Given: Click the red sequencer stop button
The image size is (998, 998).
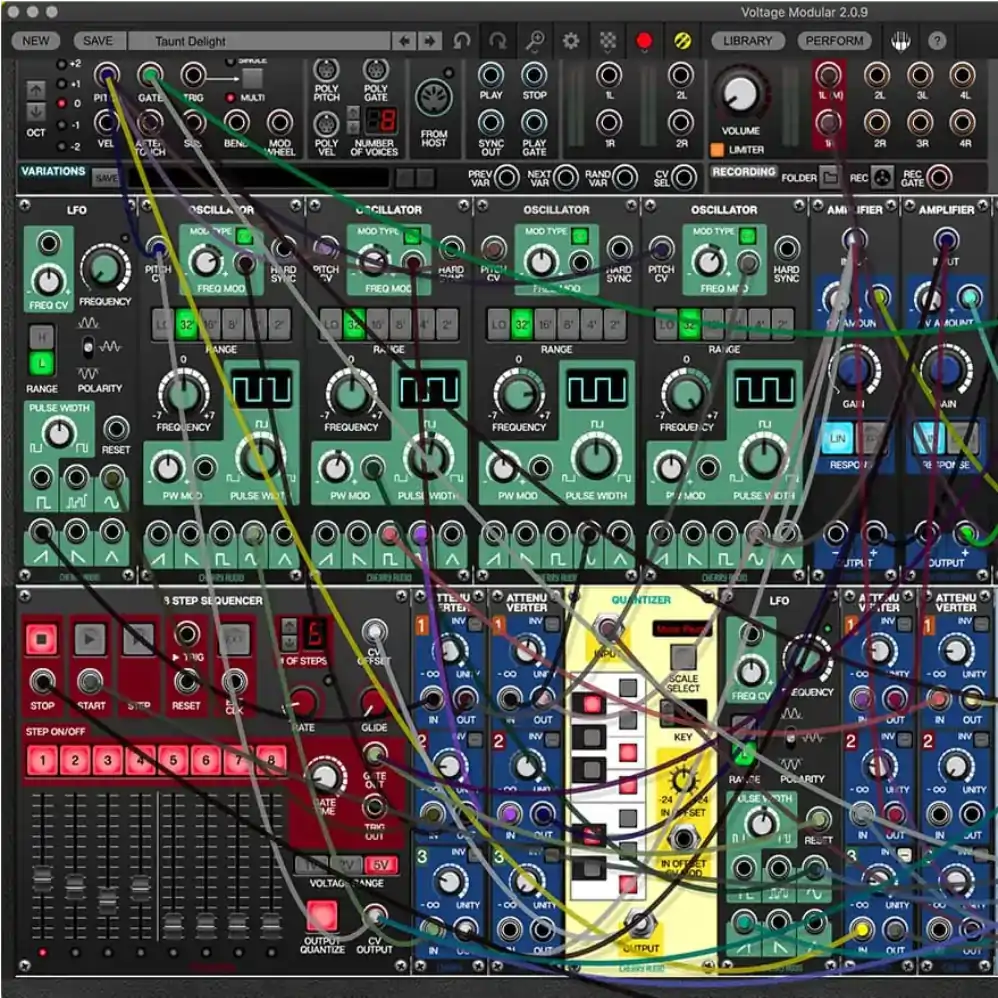Looking at the screenshot, I should point(41,638).
